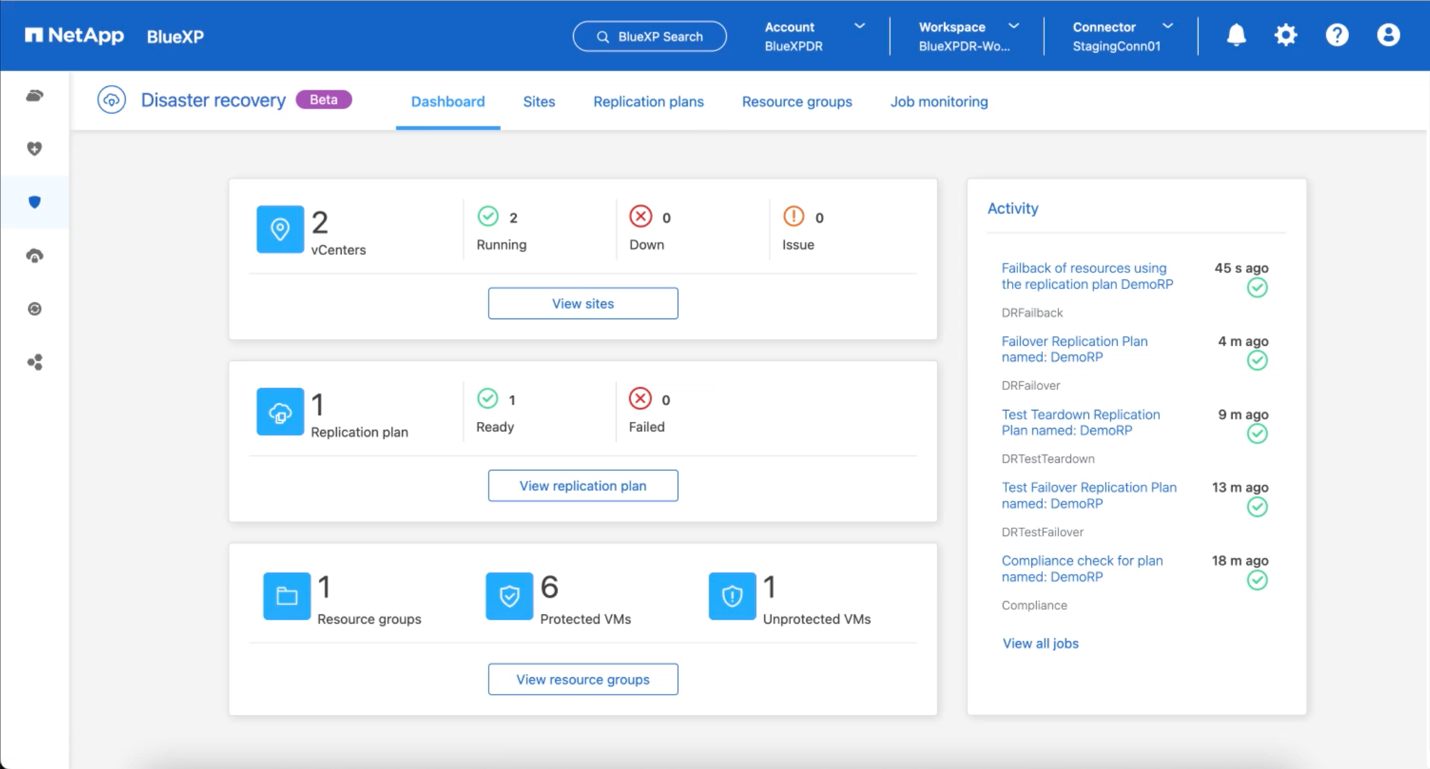The height and width of the screenshot is (769, 1430).
Task: Follow the View all jobs link
Action: coord(1040,644)
